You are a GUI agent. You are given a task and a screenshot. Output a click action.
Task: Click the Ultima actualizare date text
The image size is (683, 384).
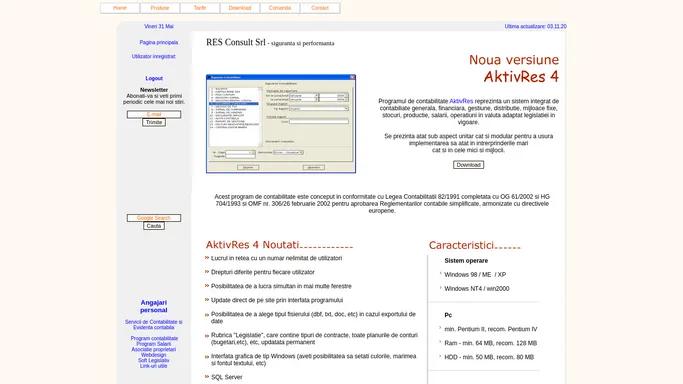pyautogui.click(x=535, y=27)
